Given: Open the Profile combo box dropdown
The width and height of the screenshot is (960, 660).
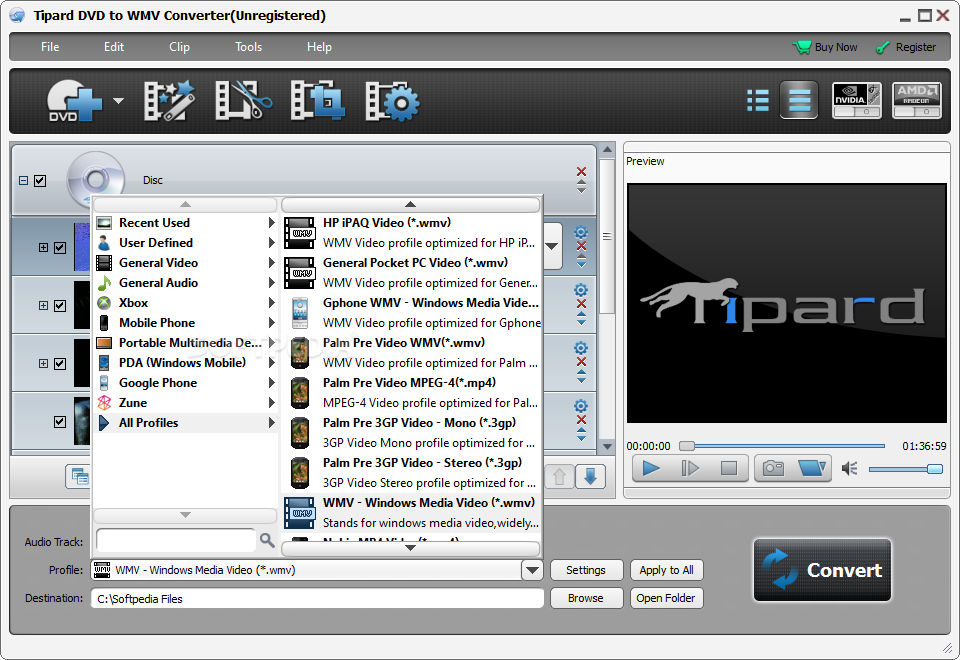Looking at the screenshot, I should 532,571.
